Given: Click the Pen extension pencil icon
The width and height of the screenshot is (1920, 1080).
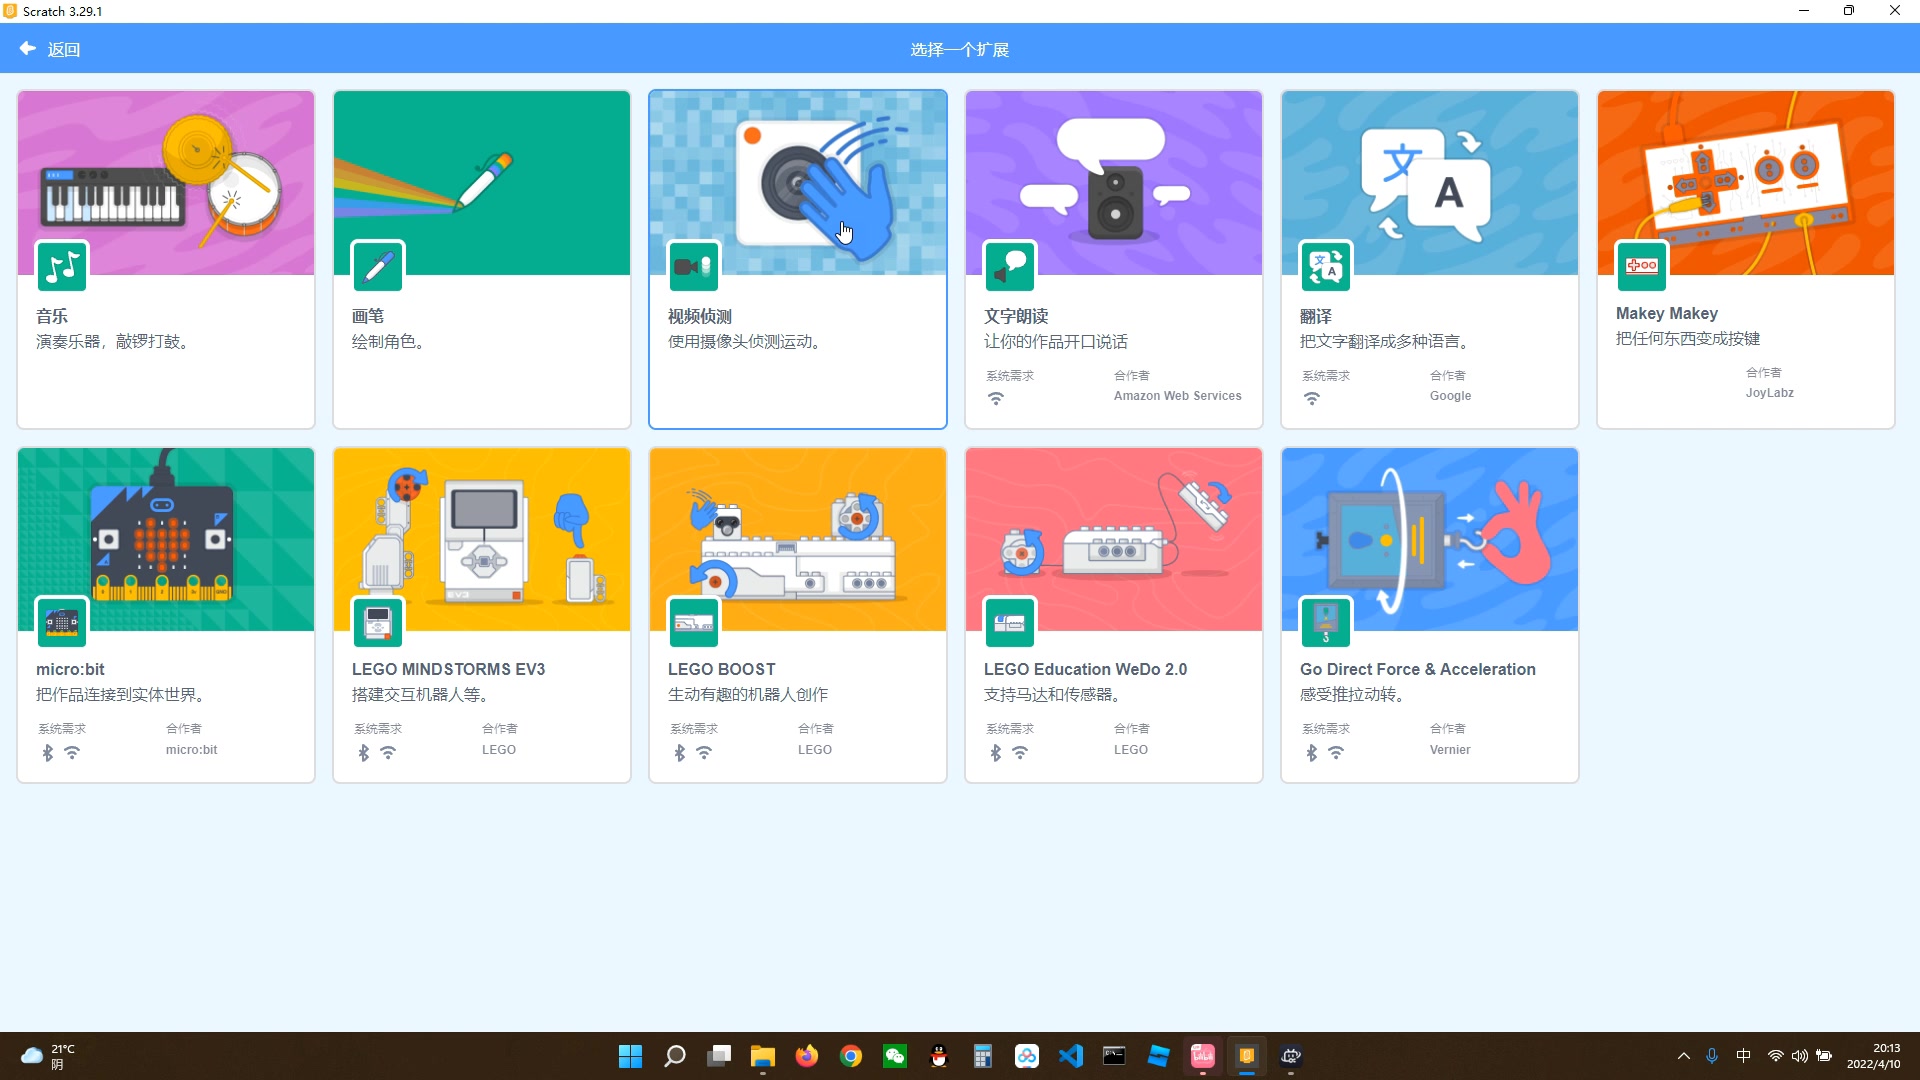Looking at the screenshot, I should click(378, 267).
